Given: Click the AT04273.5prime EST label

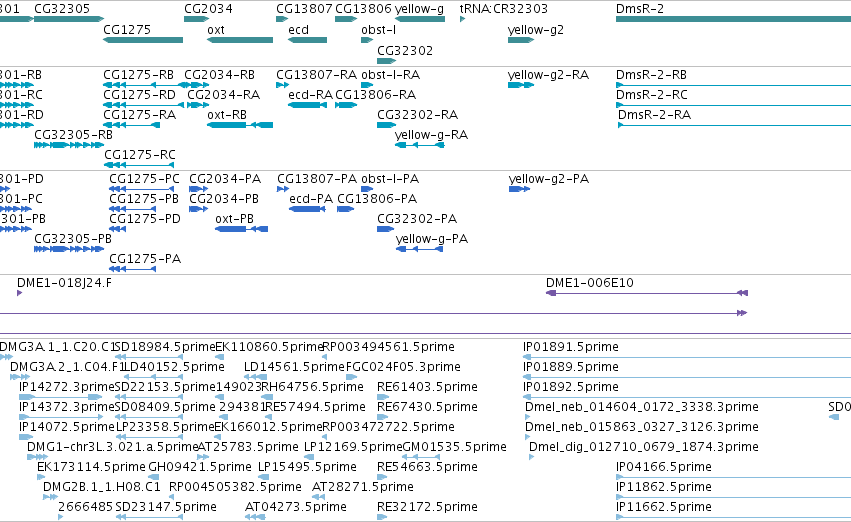Looking at the screenshot, I should point(296,507).
